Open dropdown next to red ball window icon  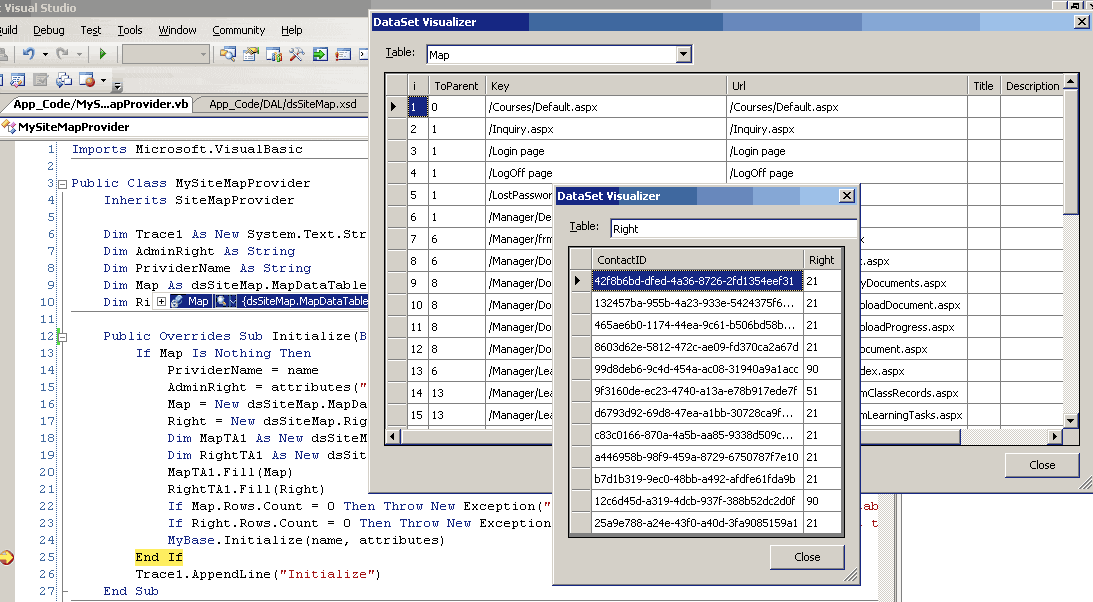(x=103, y=81)
